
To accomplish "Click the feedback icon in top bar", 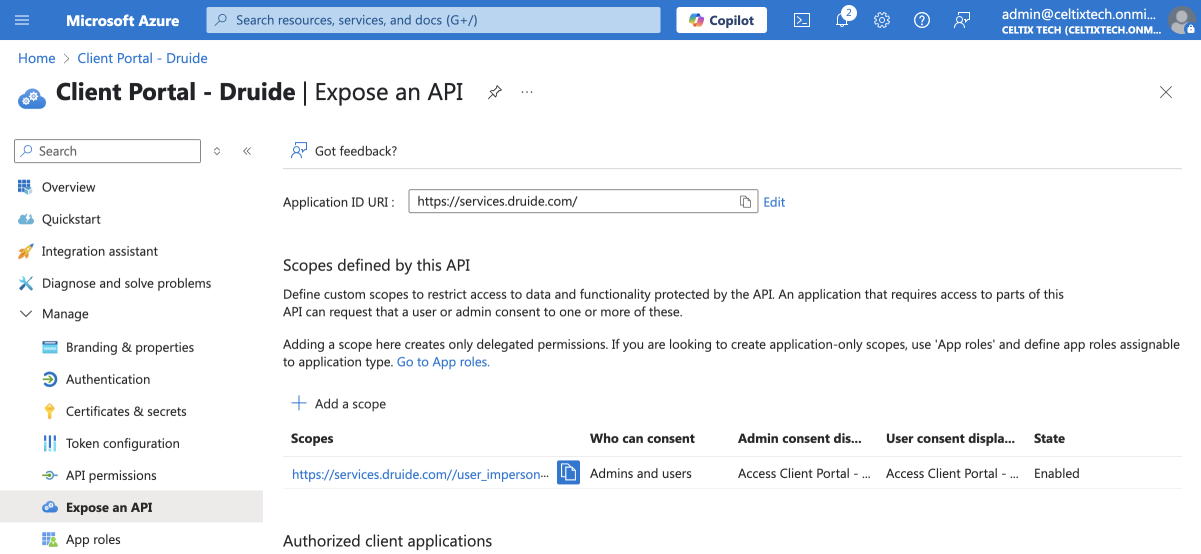I will pyautogui.click(x=962, y=20).
